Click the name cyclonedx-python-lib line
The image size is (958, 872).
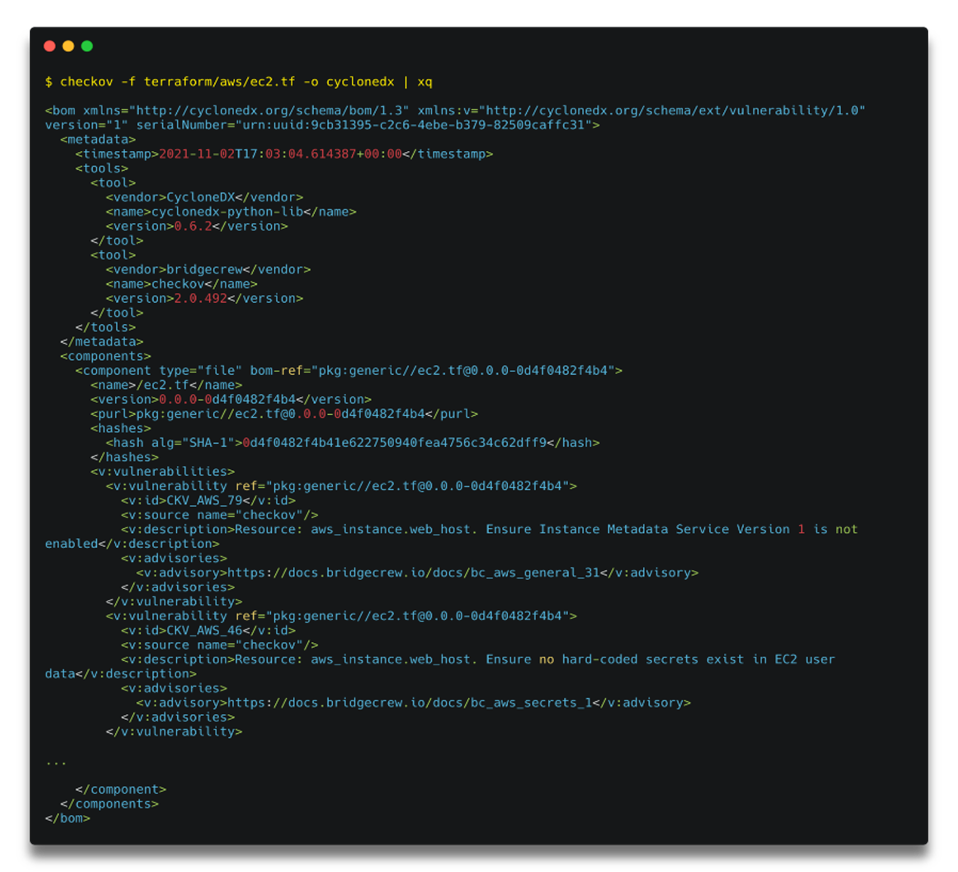pos(231,212)
